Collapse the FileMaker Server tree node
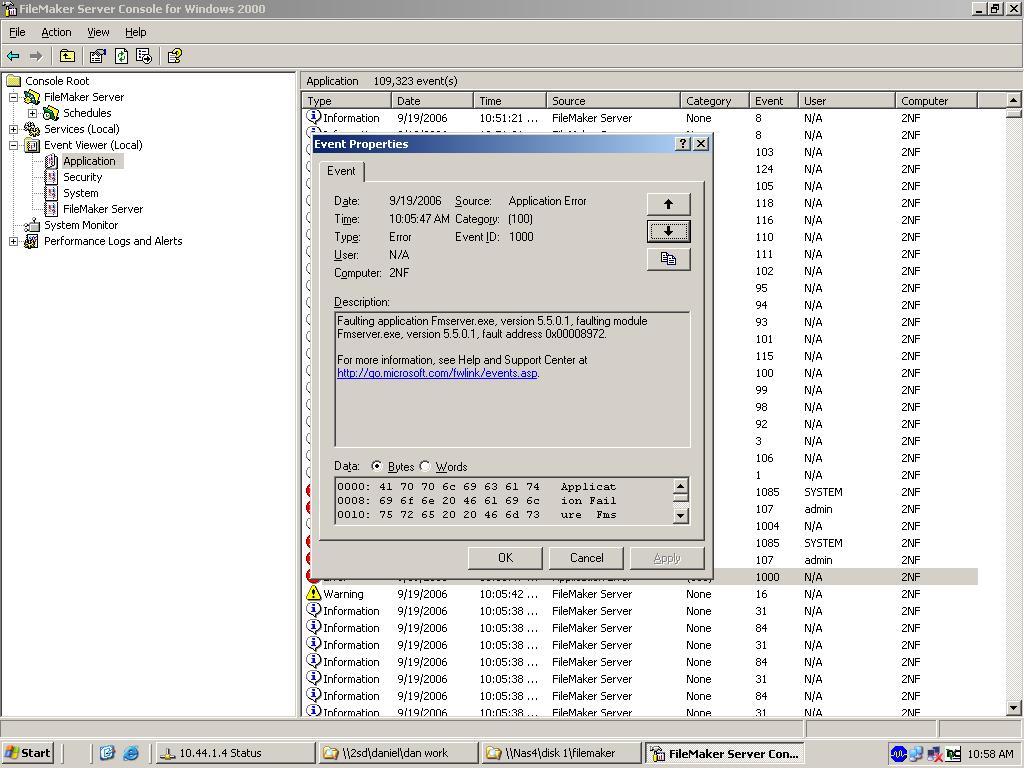 point(13,97)
